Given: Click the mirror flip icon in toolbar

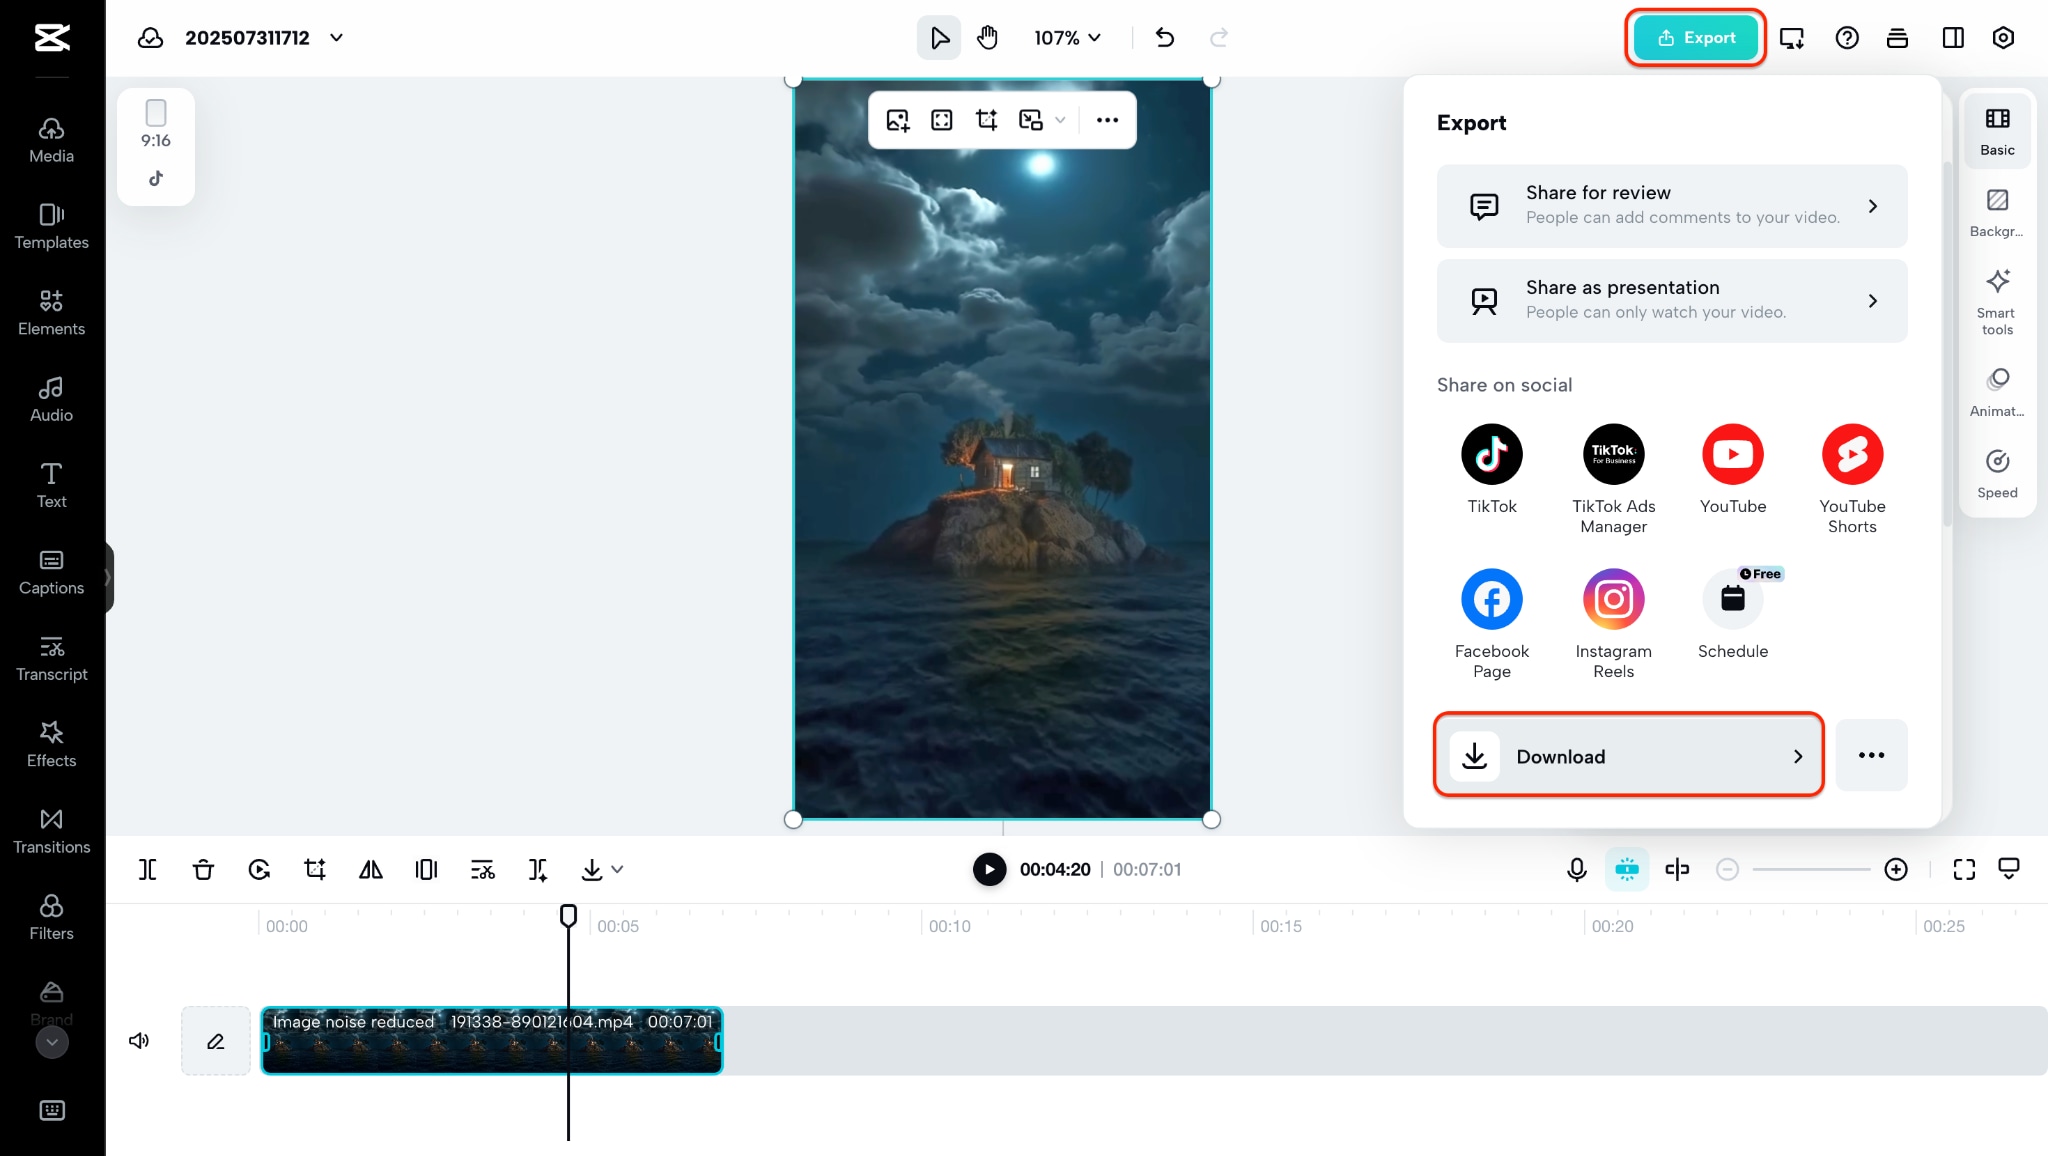Looking at the screenshot, I should pos(370,870).
